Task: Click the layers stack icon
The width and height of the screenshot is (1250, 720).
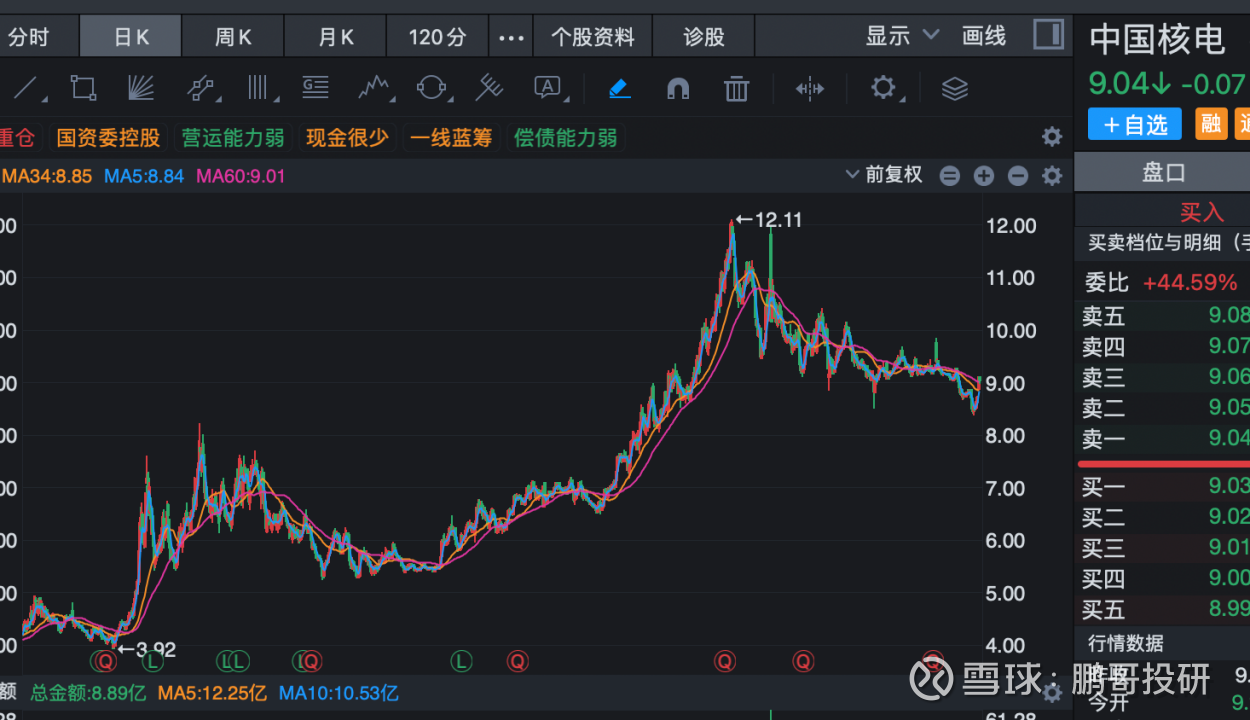Action: tap(954, 89)
